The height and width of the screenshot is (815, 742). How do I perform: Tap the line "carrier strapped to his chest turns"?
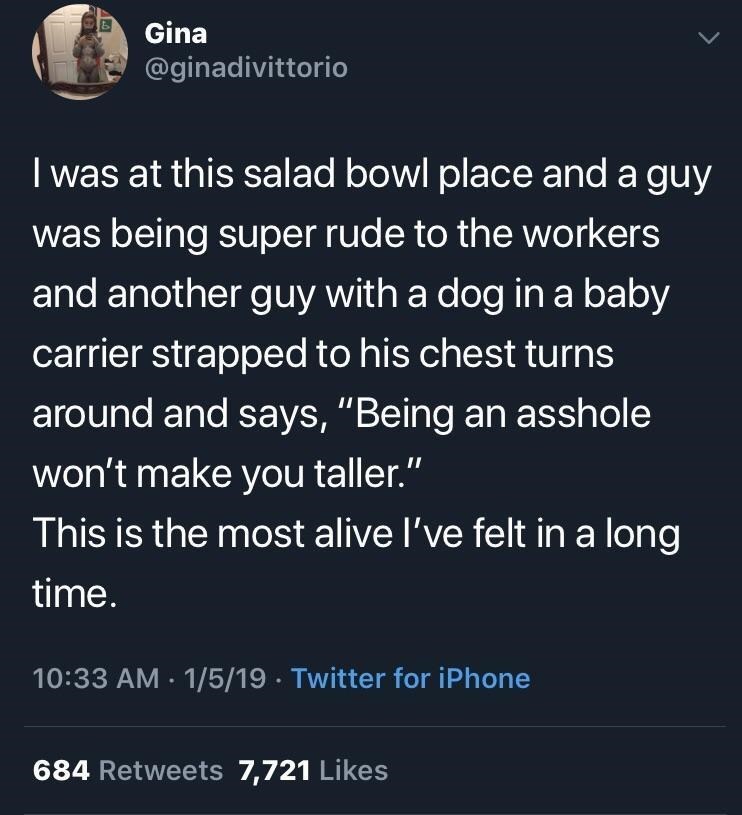pos(323,355)
